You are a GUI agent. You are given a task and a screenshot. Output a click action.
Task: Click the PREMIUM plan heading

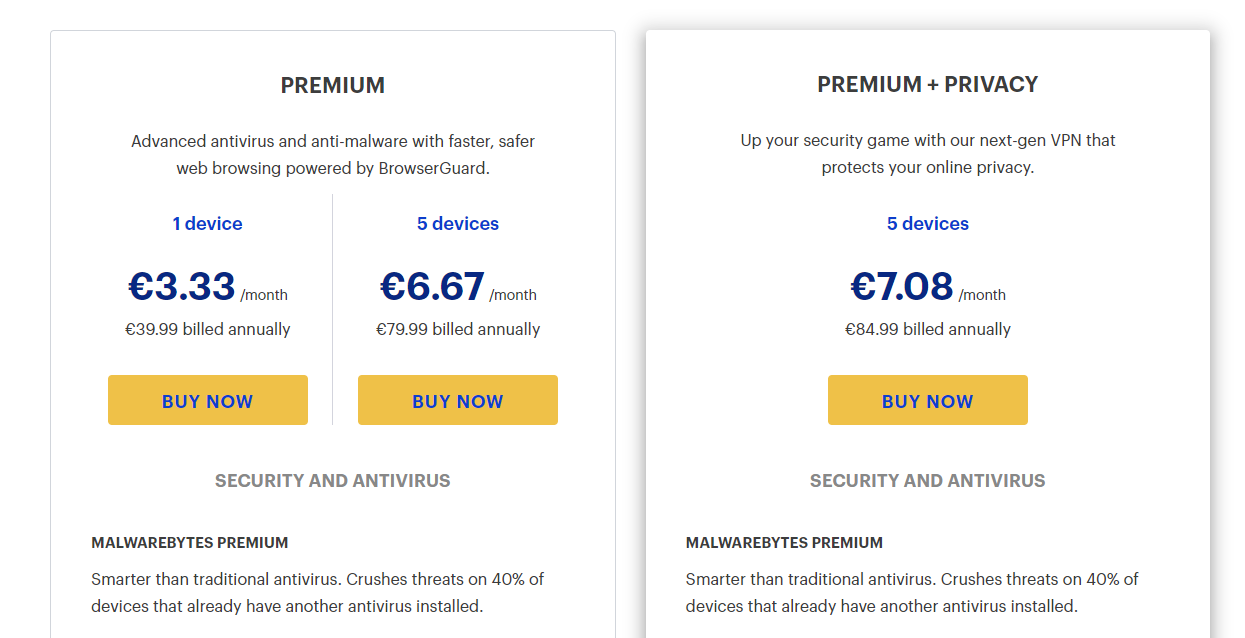tap(332, 85)
